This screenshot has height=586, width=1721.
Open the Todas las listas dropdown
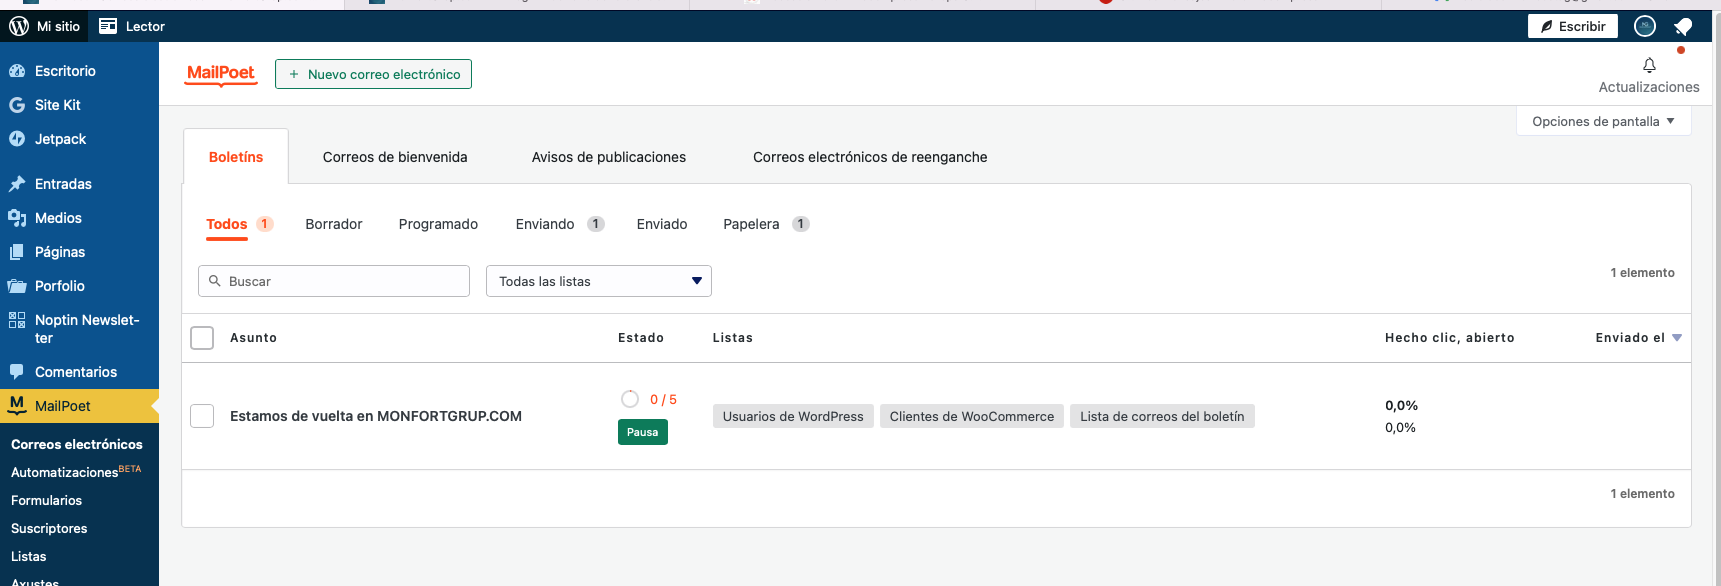coord(599,281)
